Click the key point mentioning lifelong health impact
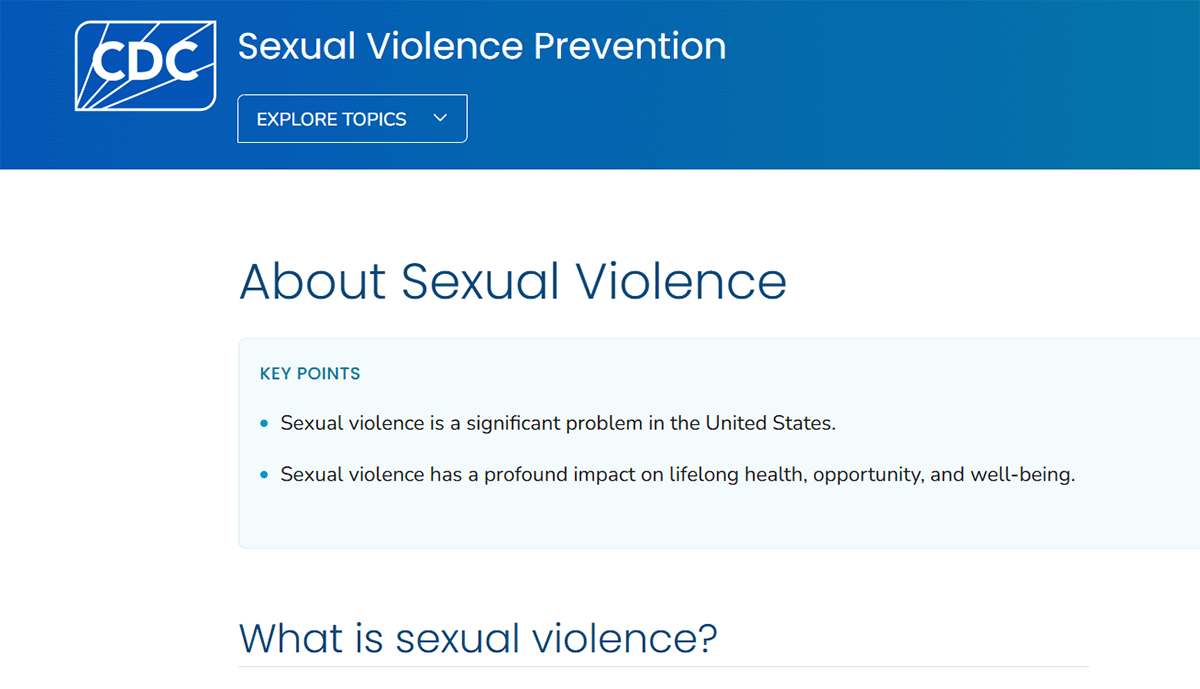Image resolution: width=1200 pixels, height=689 pixels. (676, 474)
